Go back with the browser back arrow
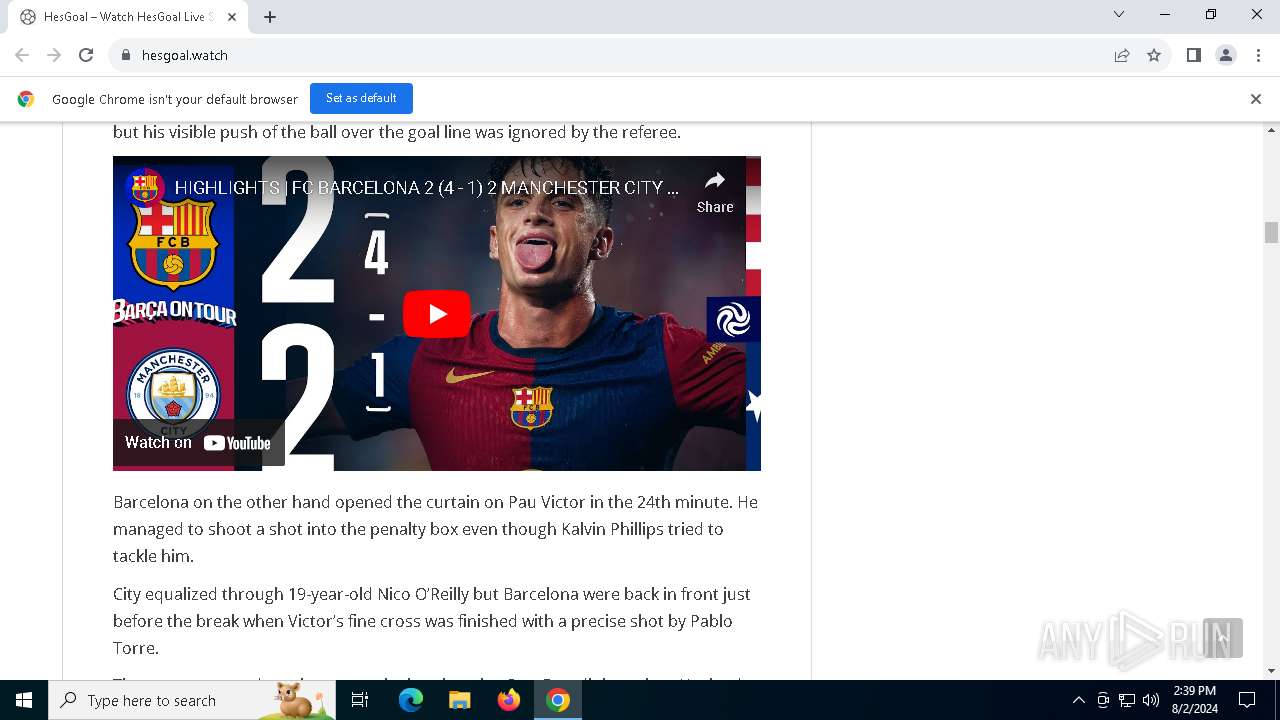 pyautogui.click(x=22, y=55)
